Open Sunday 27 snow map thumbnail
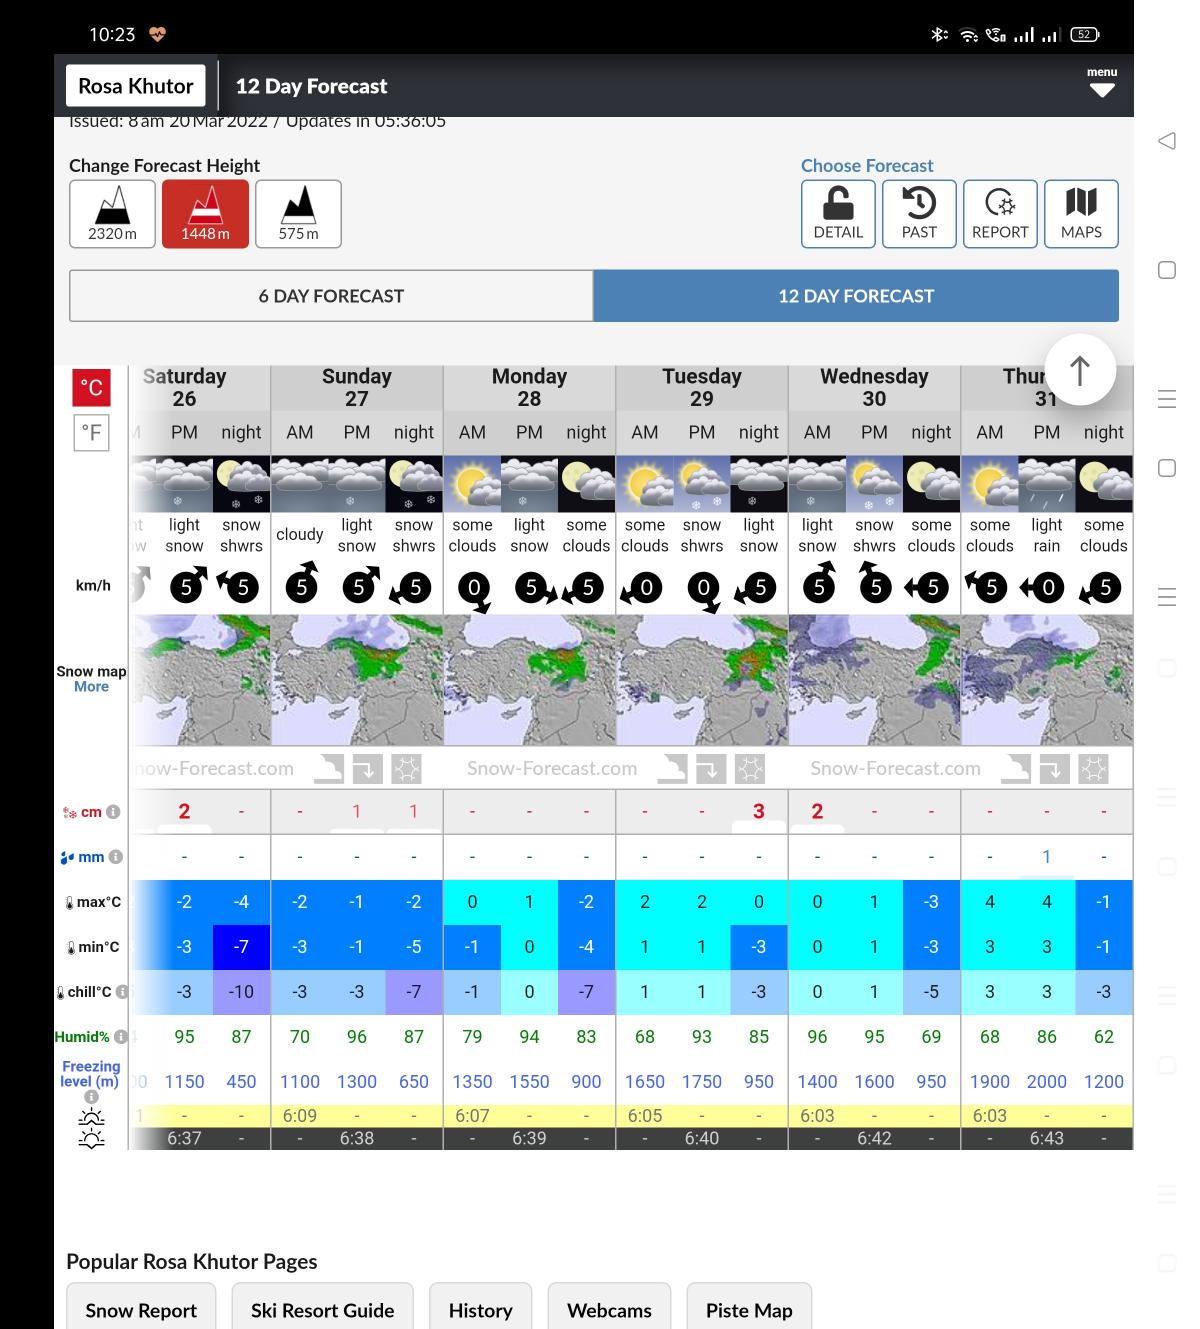Viewport: 1200px width, 1329px height. [x=357, y=680]
